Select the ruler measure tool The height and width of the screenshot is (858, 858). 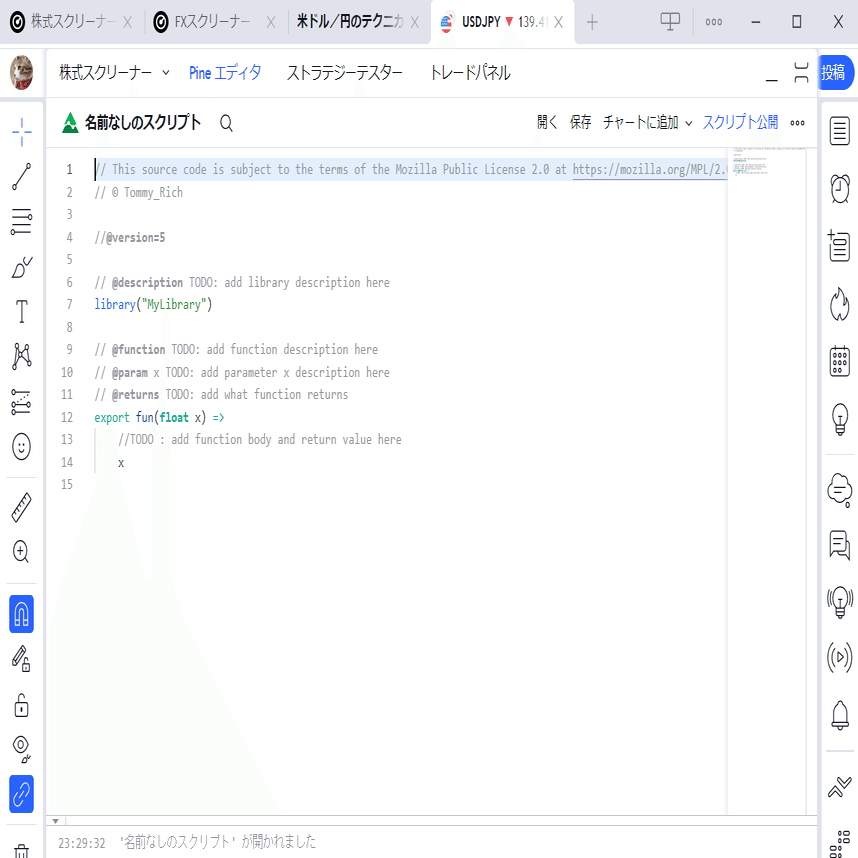coord(21,507)
